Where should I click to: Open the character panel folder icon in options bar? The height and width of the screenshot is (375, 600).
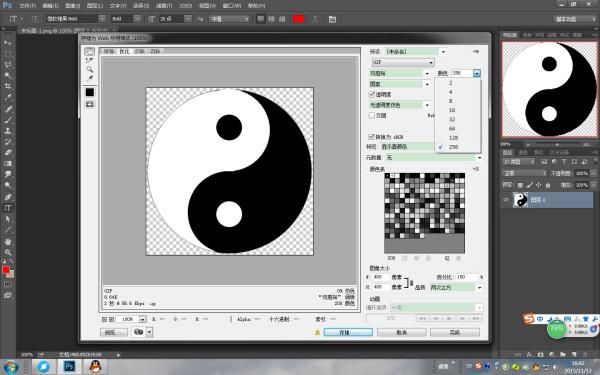pos(332,19)
